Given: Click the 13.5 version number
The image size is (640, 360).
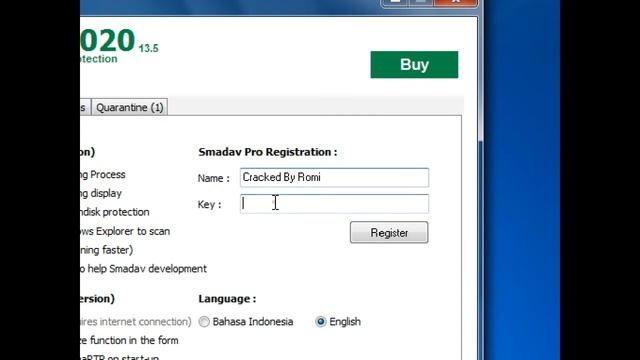Looking at the screenshot, I should (149, 49).
